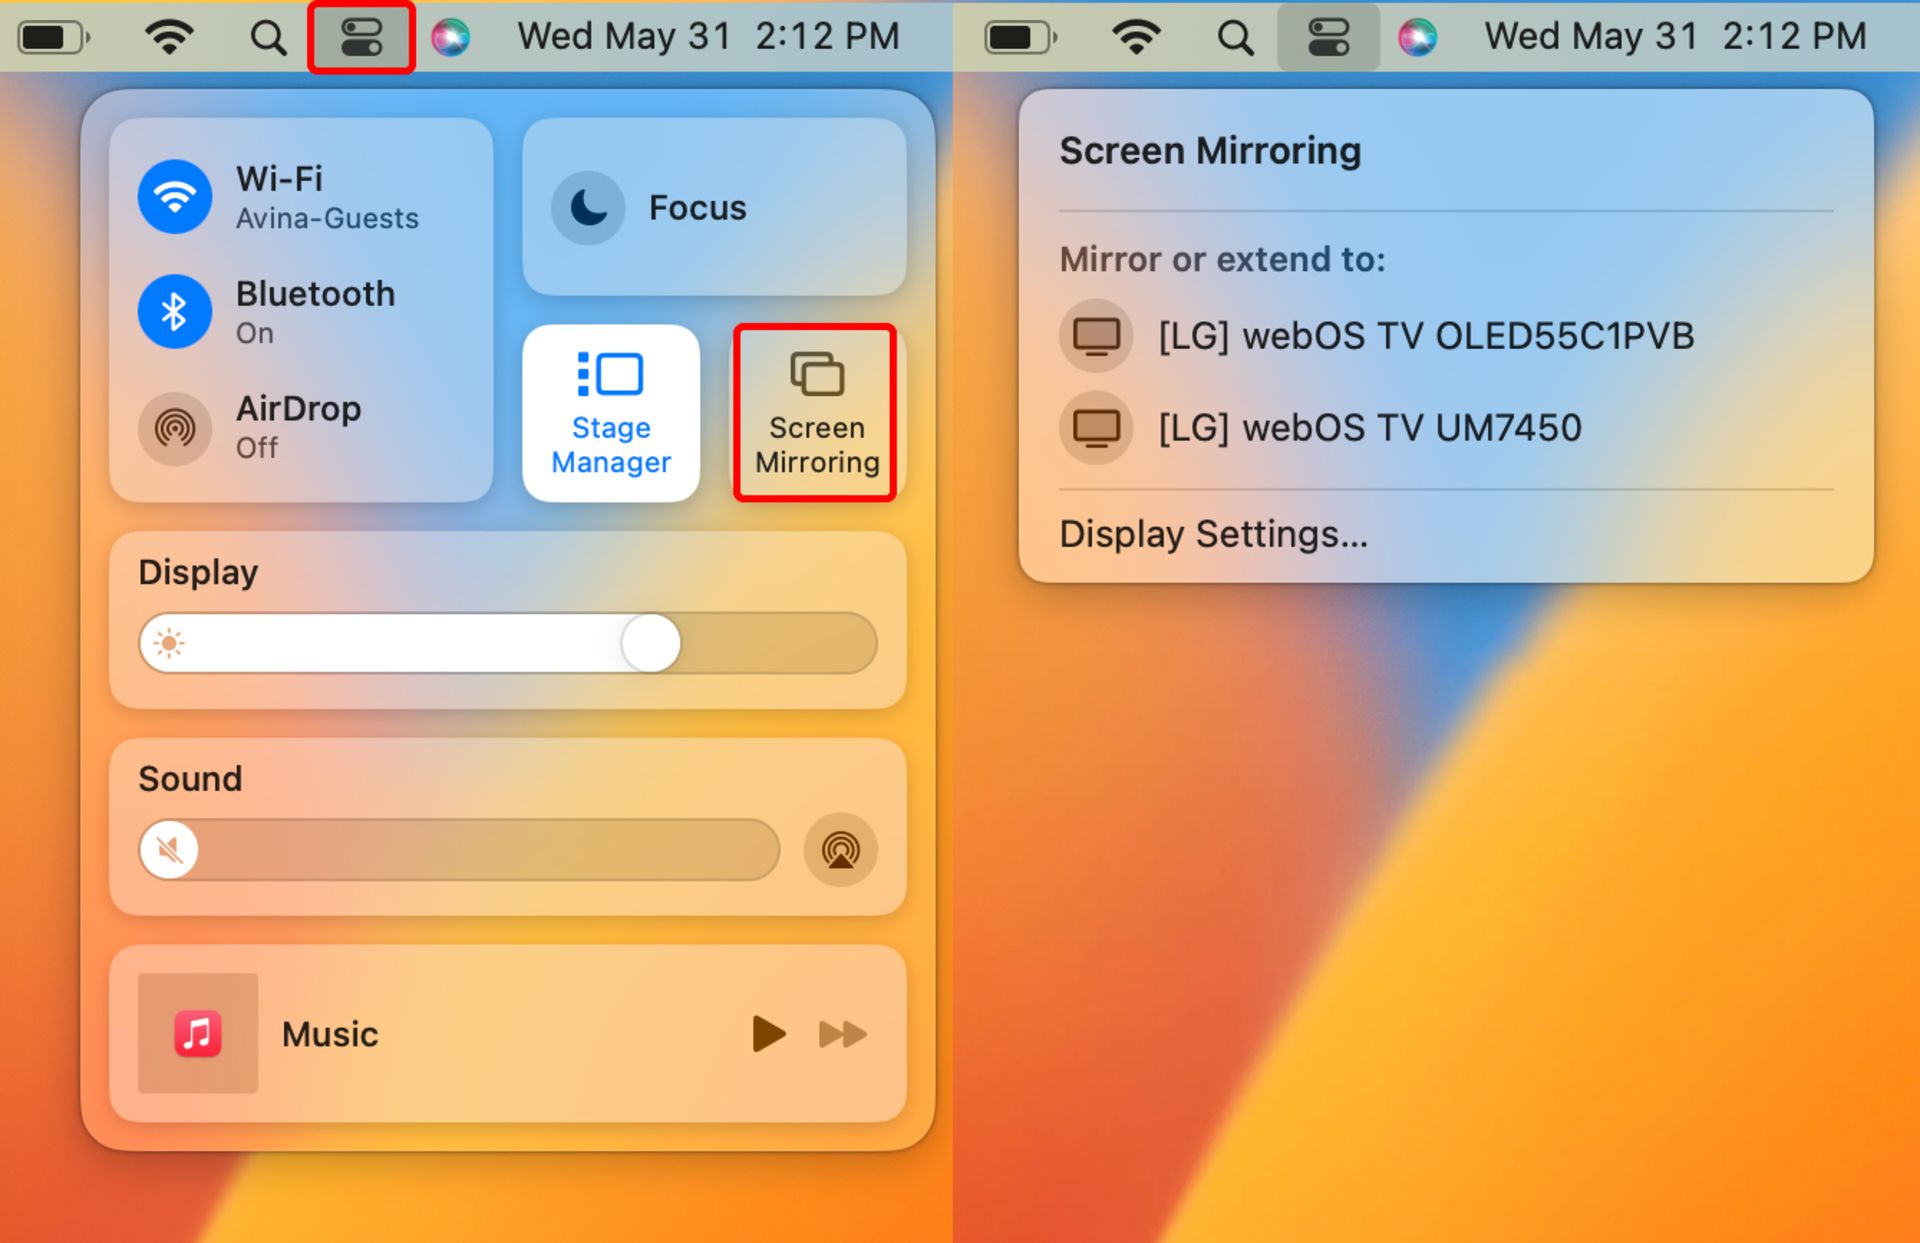1920x1243 pixels.
Task: Enable the AirDrop round button
Action: tap(175, 428)
